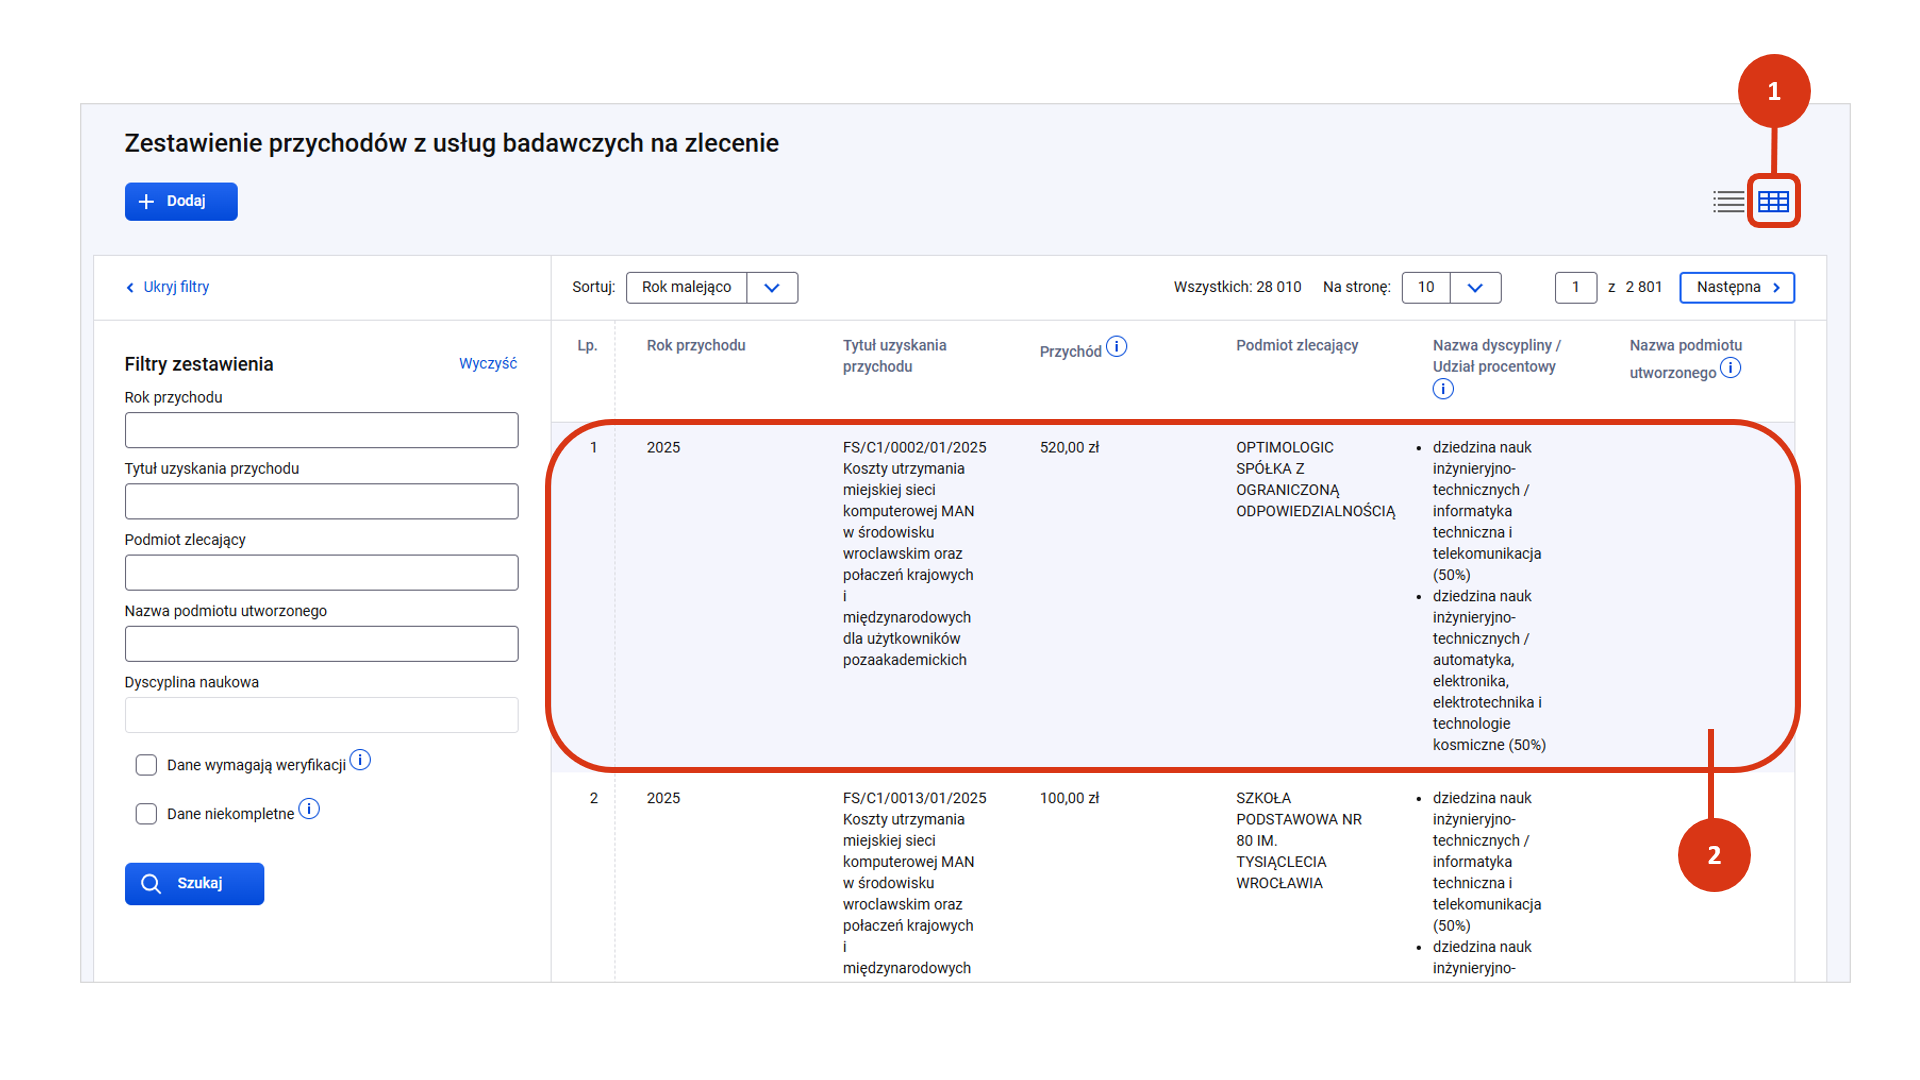Click info icon under Nazwa dyscypliny header
1920x1080 pixels.
[x=1442, y=389]
